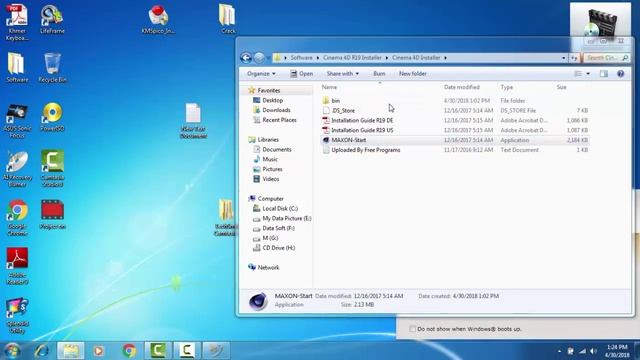640x360 pixels.
Task: Open Internet Explorer from the taskbar
Action: click(42, 351)
